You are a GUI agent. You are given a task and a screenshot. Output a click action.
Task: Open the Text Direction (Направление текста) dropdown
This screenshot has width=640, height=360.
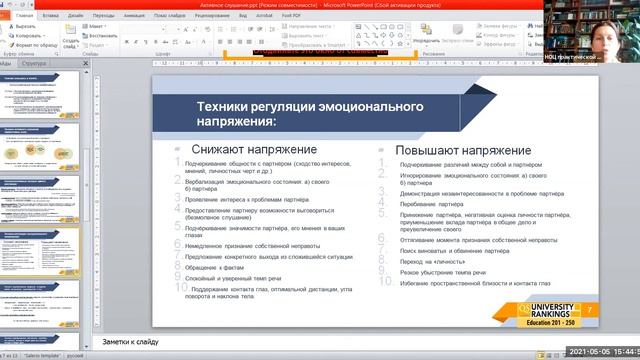coord(308,26)
